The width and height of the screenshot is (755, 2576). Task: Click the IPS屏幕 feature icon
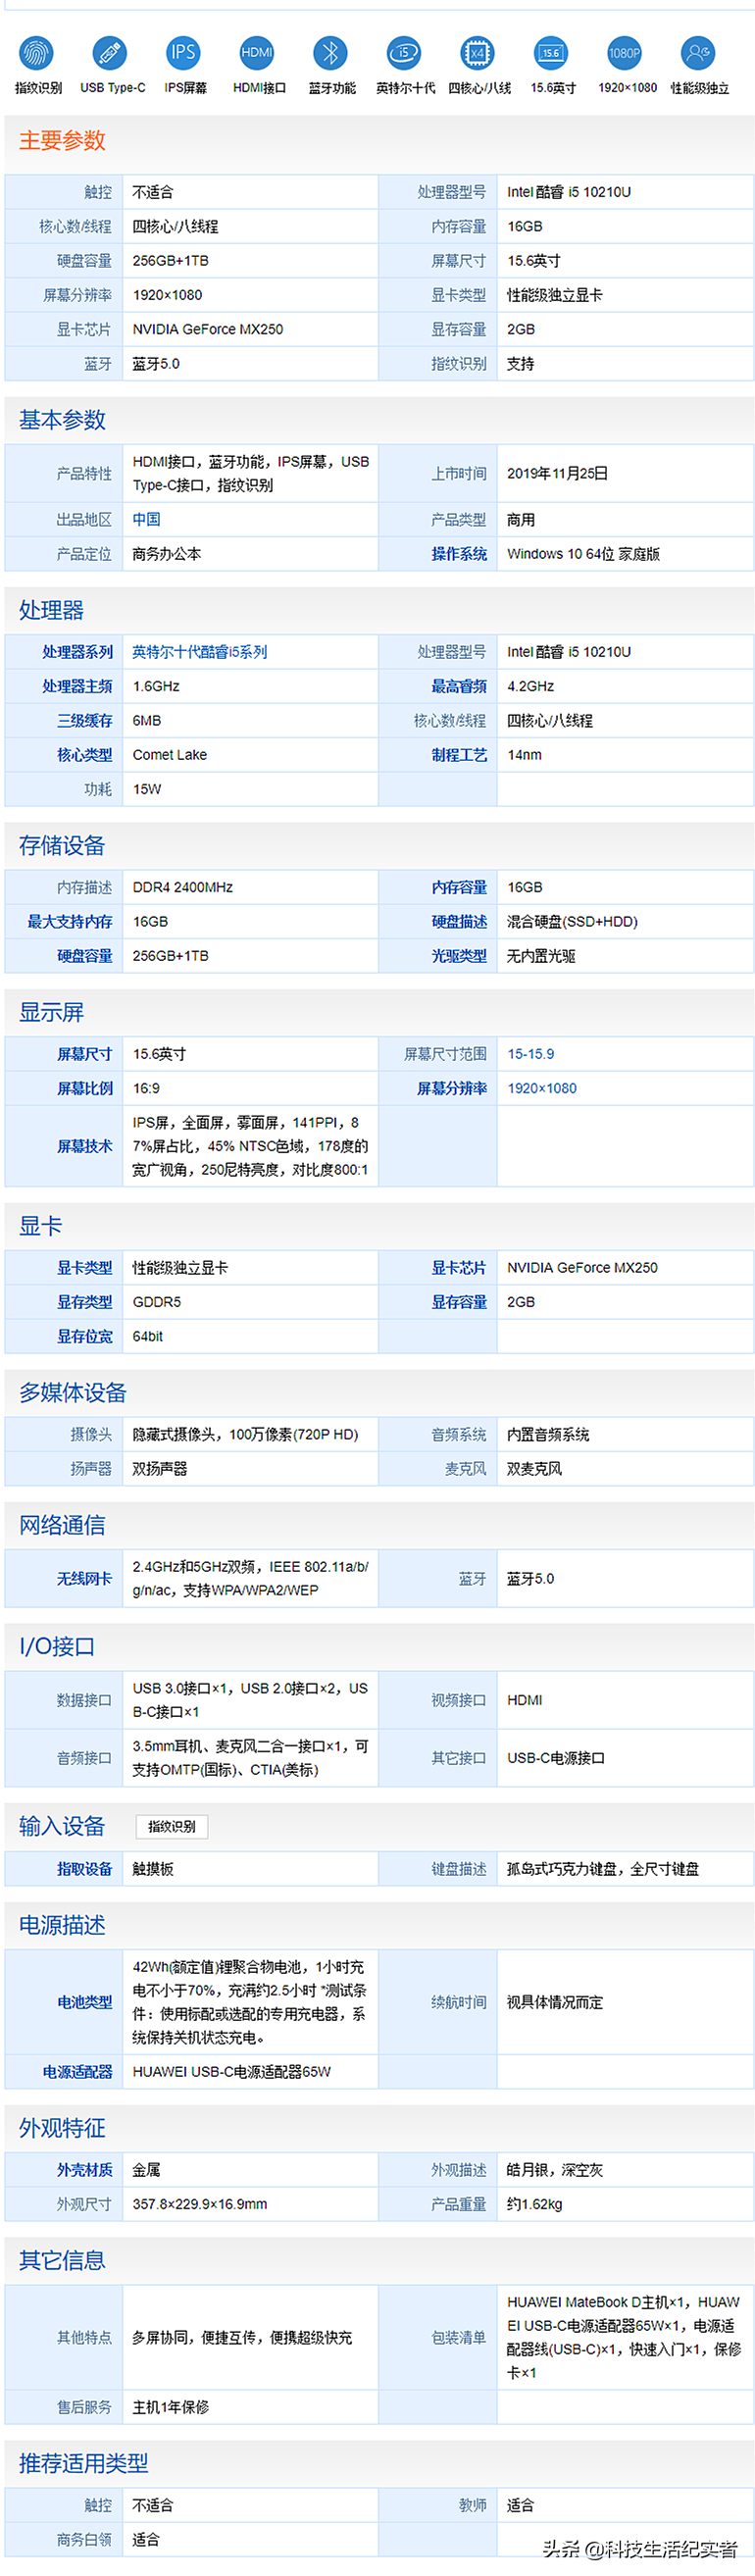point(183,53)
